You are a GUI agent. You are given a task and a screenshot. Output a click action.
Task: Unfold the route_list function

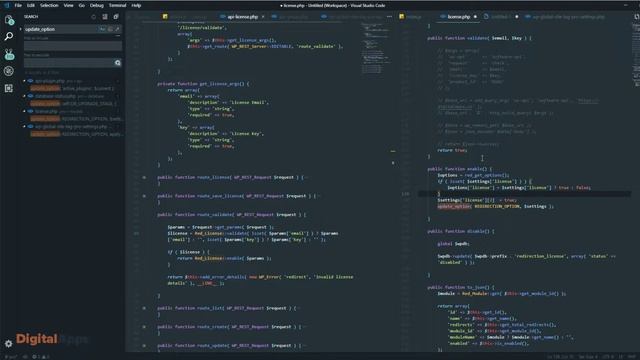click(144, 308)
